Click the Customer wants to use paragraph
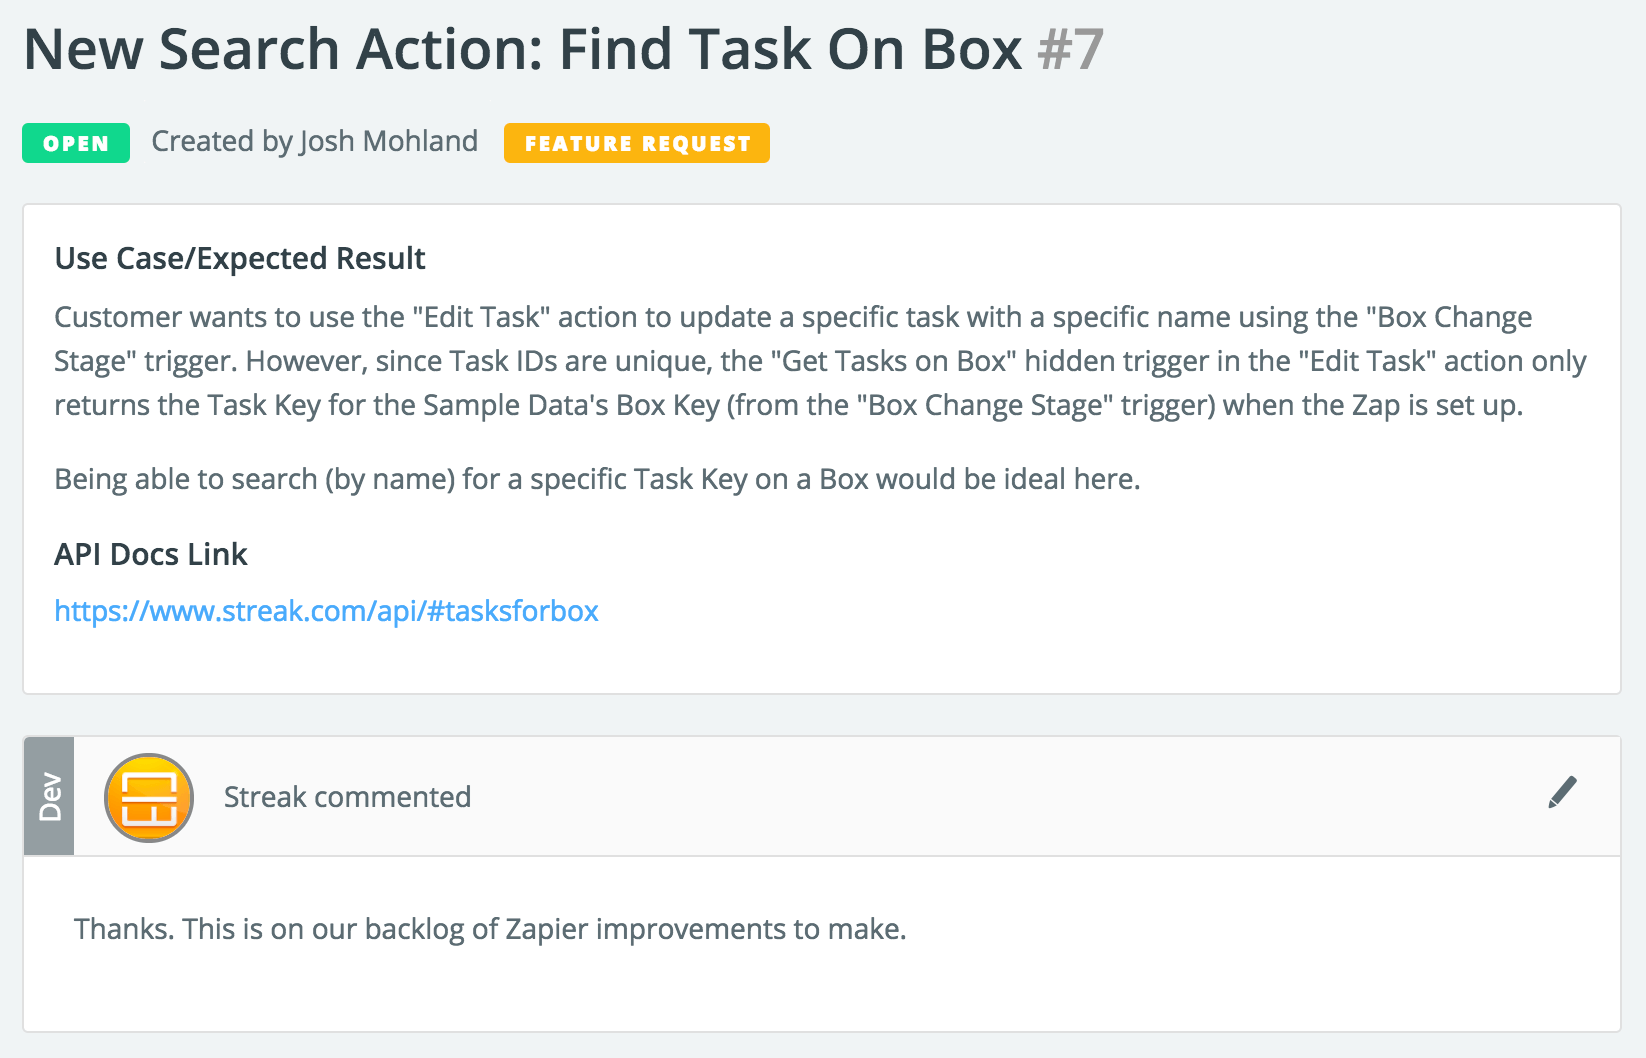Viewport: 1646px width, 1058px height. click(x=820, y=361)
